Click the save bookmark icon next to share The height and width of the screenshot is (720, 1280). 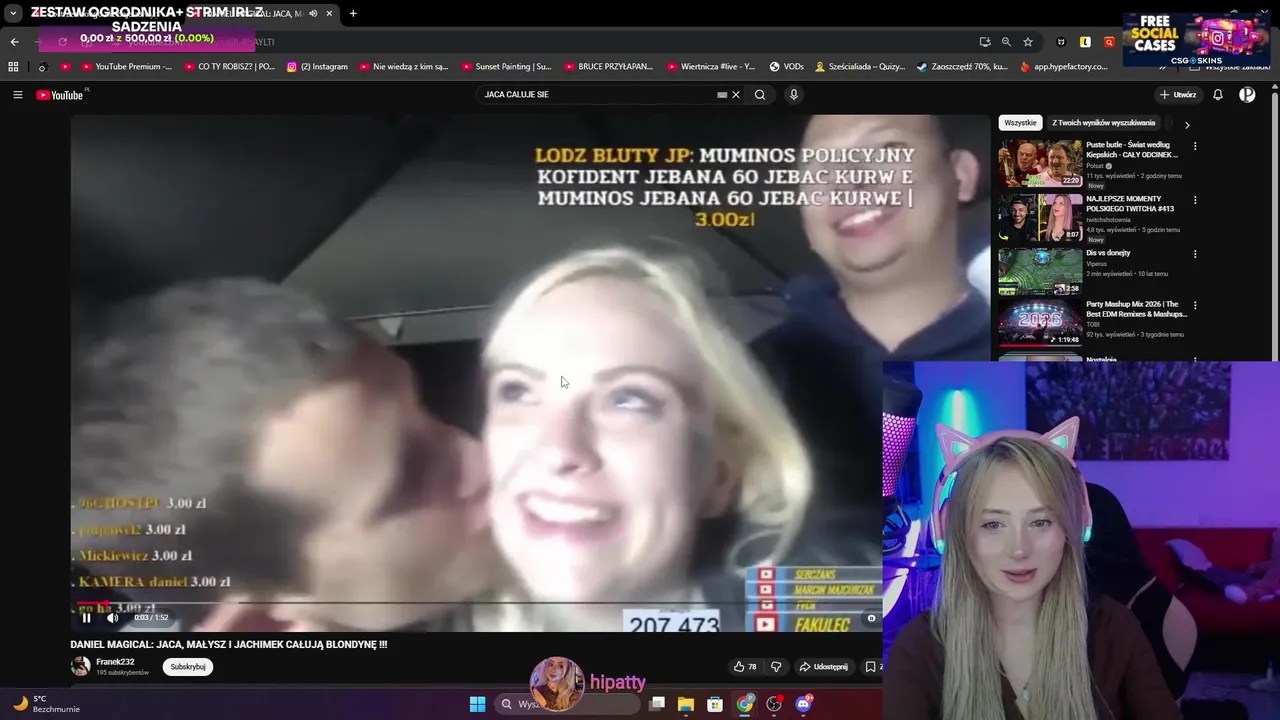click(871, 667)
